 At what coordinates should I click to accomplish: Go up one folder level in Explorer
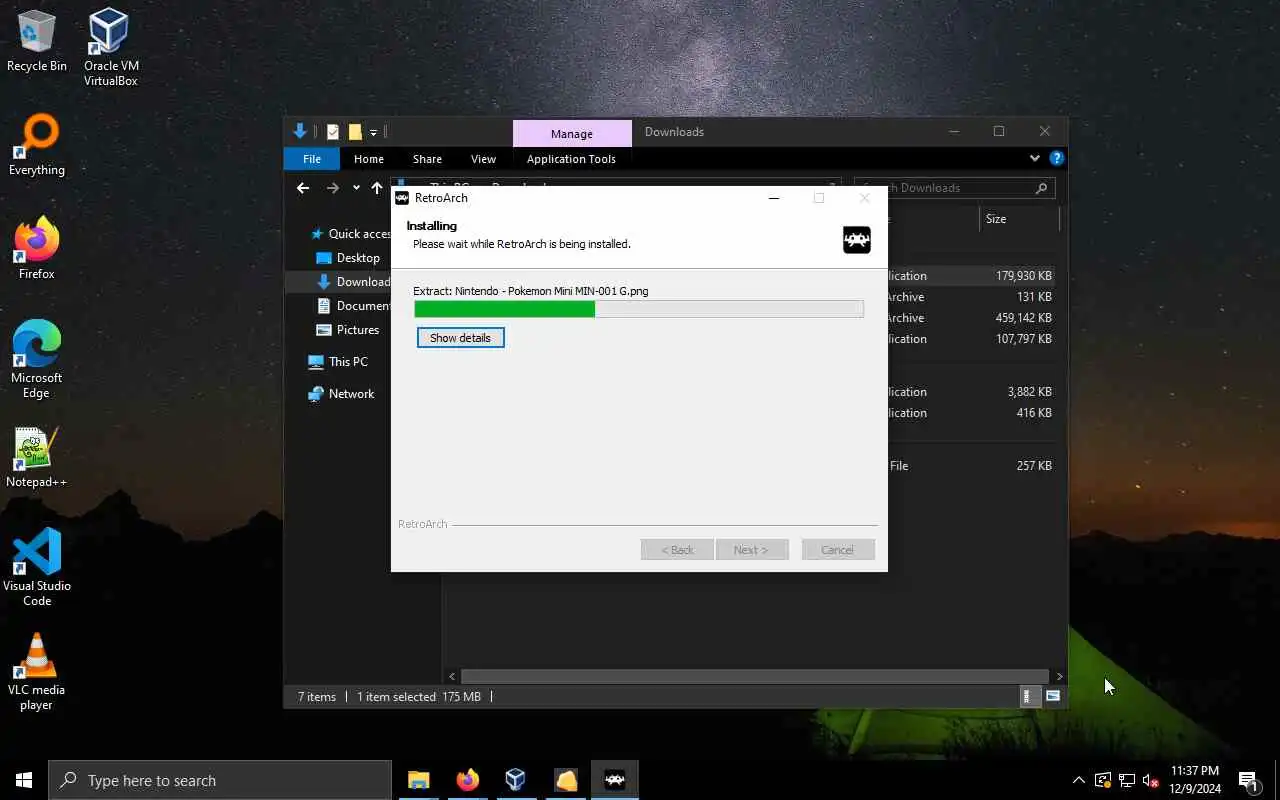tap(377, 188)
